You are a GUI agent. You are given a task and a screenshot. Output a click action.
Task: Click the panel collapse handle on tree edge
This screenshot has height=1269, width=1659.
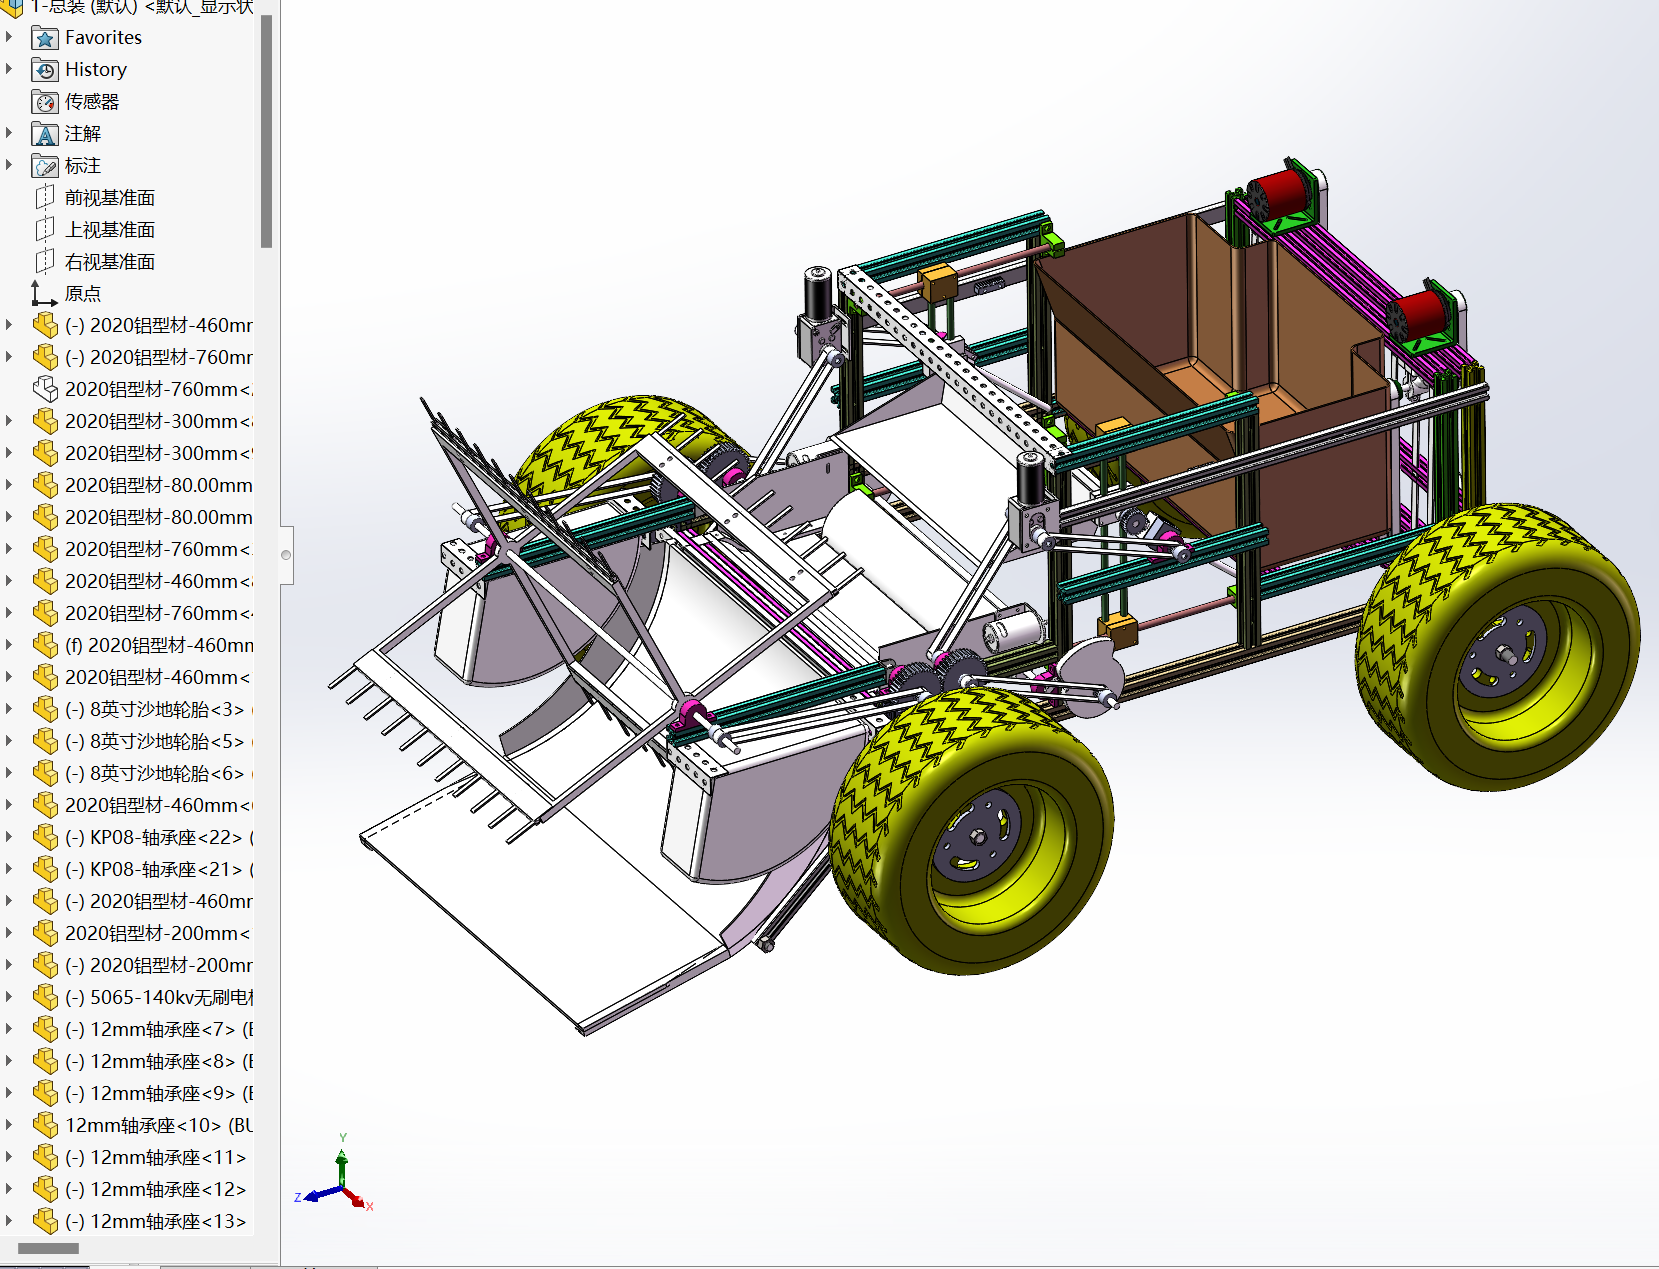tap(286, 555)
